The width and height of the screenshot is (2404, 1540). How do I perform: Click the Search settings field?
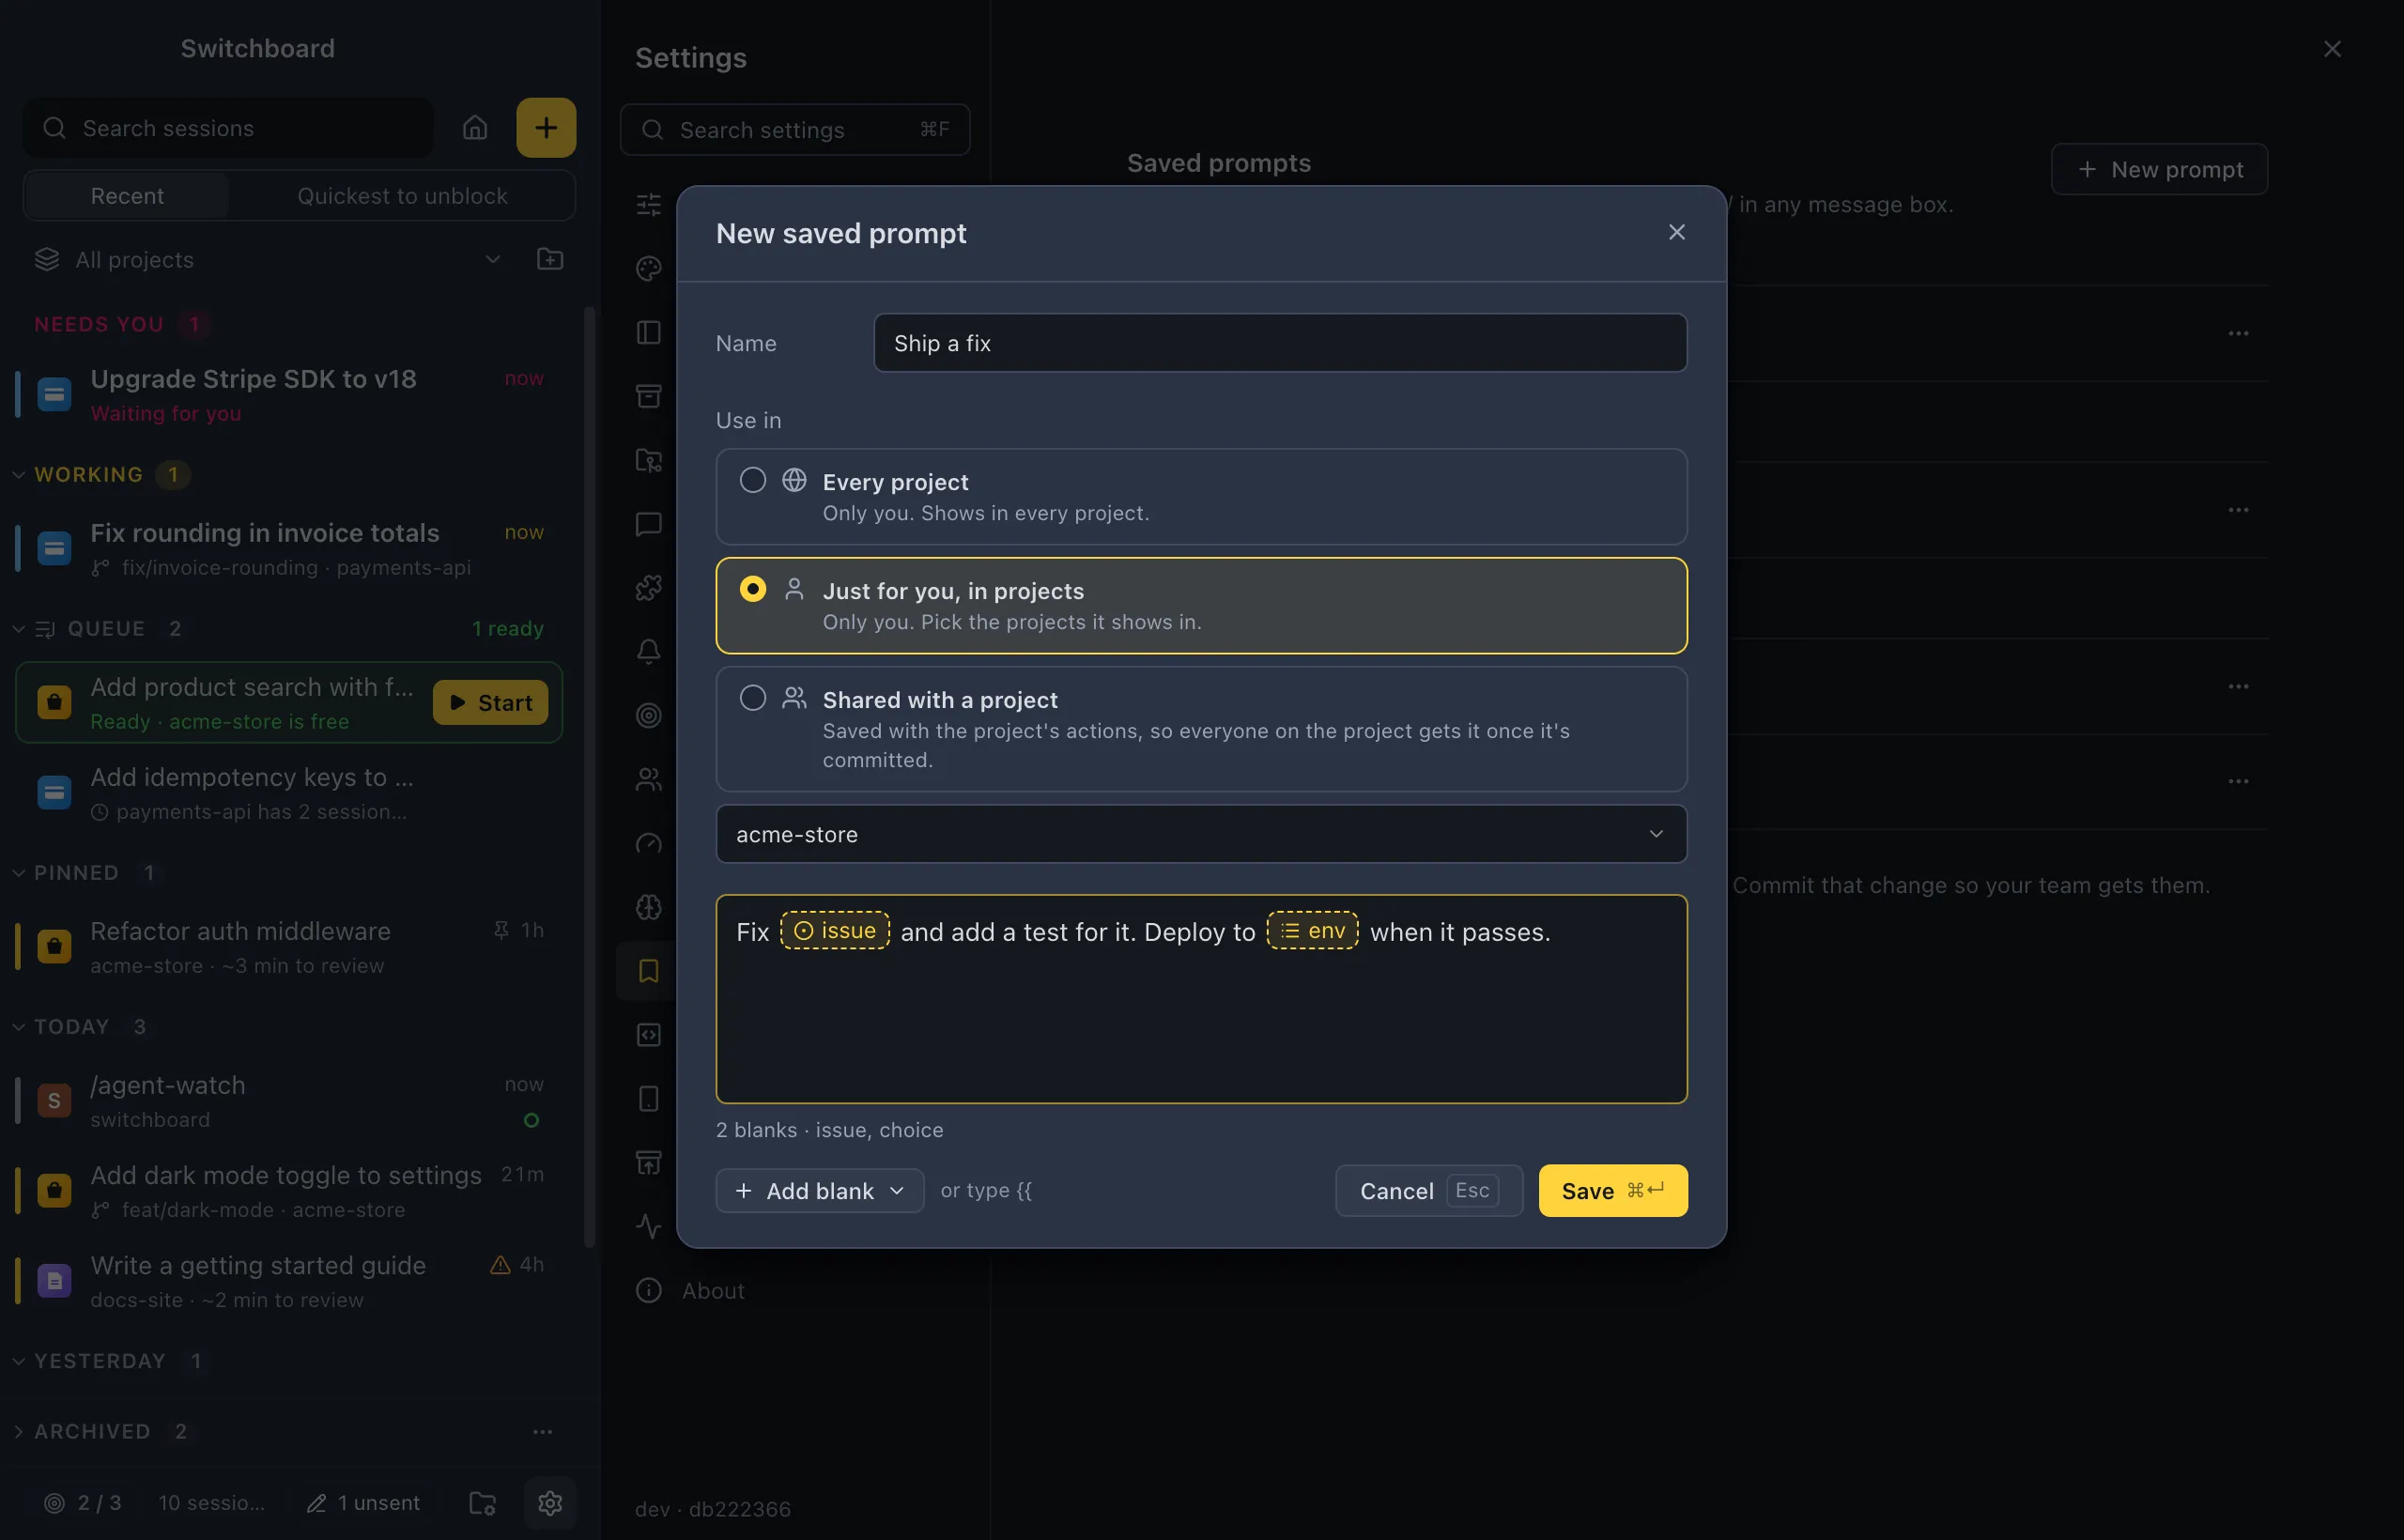pyautogui.click(x=795, y=130)
